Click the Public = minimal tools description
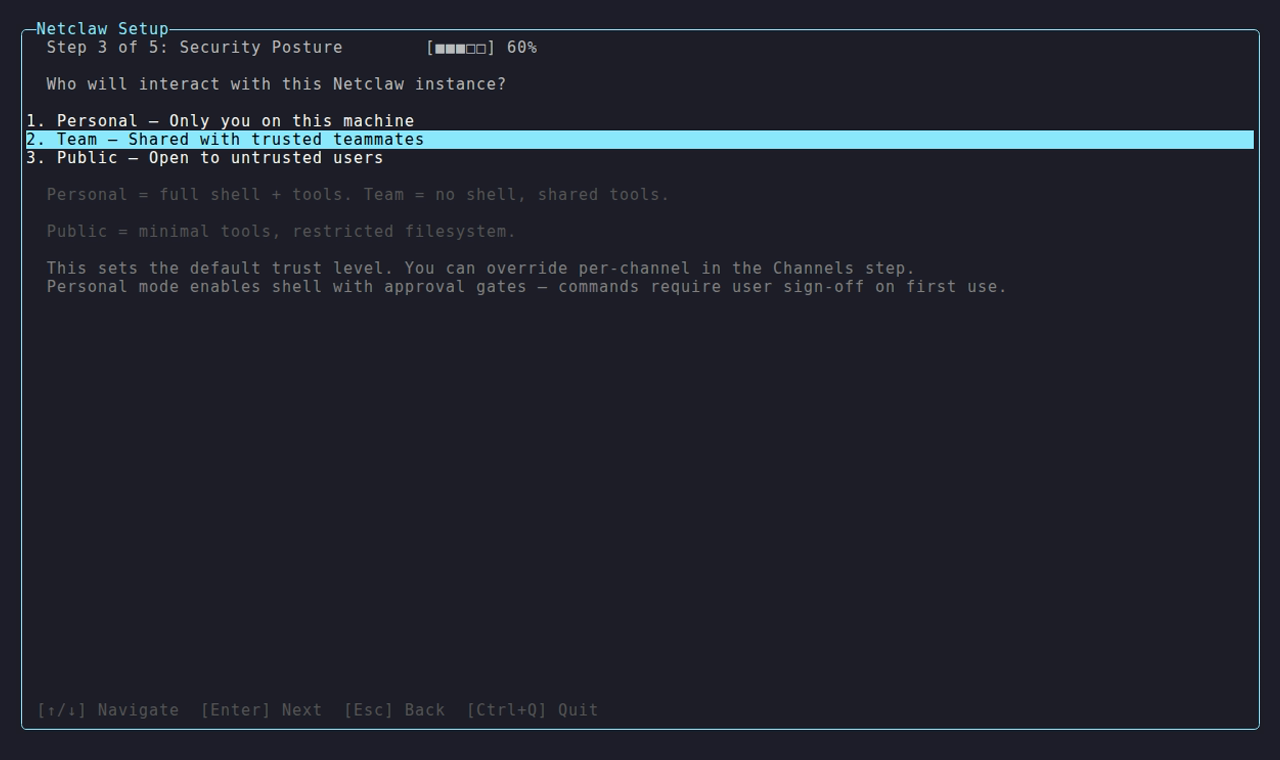The height and width of the screenshot is (760, 1280). coord(281,232)
